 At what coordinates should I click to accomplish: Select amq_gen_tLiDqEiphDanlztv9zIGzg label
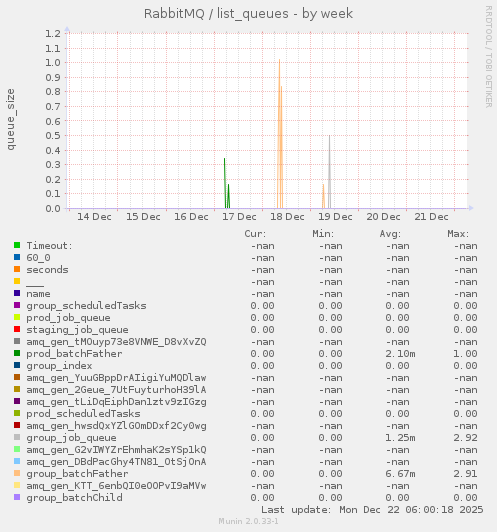pyautogui.click(x=116, y=402)
